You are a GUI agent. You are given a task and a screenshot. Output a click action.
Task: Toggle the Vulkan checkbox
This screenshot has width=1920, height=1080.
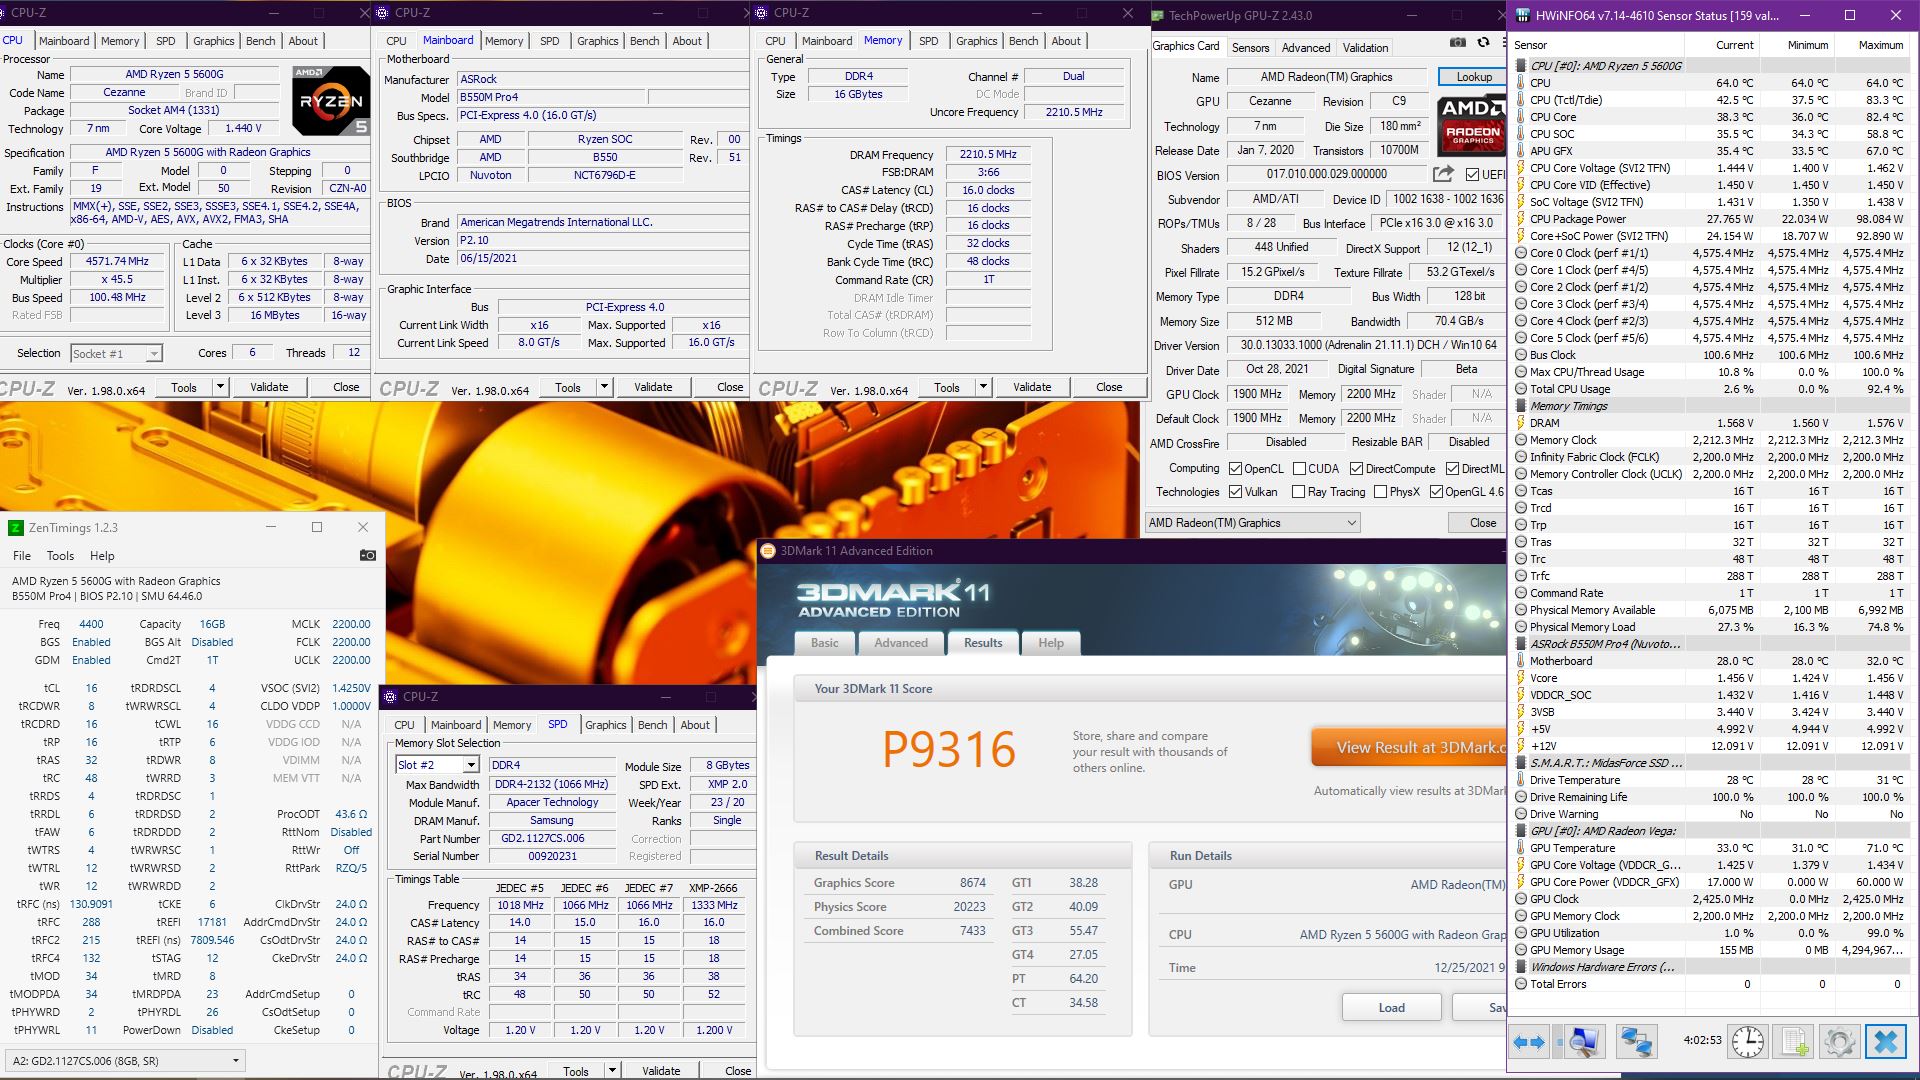1235,491
